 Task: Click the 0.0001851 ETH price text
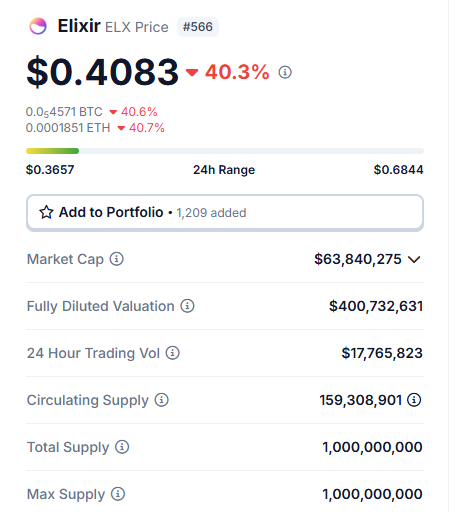(68, 128)
